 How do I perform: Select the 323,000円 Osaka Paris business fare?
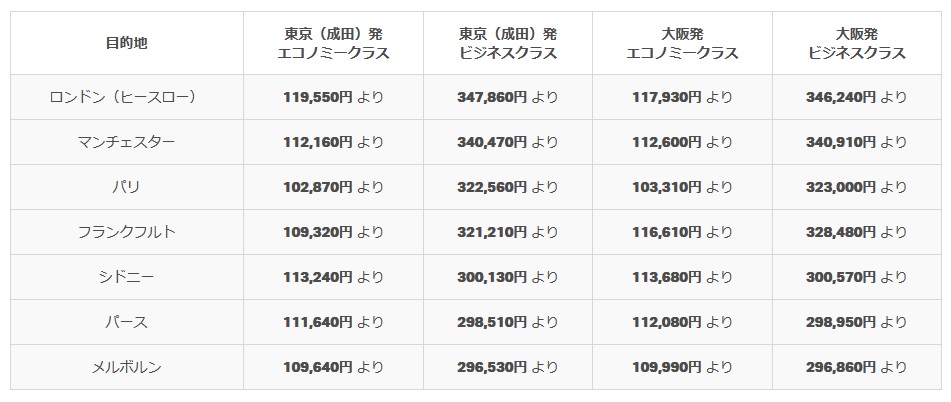coord(841,187)
